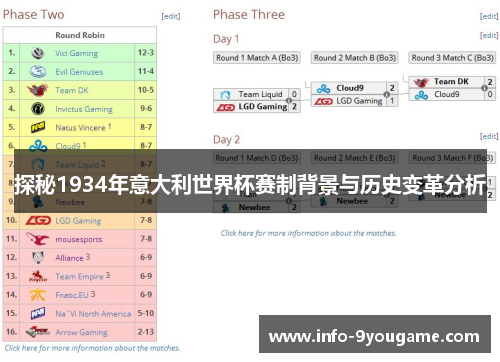Image resolution: width=500 pixels, height=362 pixels.
Task: Click LGD Gaming name in Match A
Action: pyautogui.click(x=263, y=107)
